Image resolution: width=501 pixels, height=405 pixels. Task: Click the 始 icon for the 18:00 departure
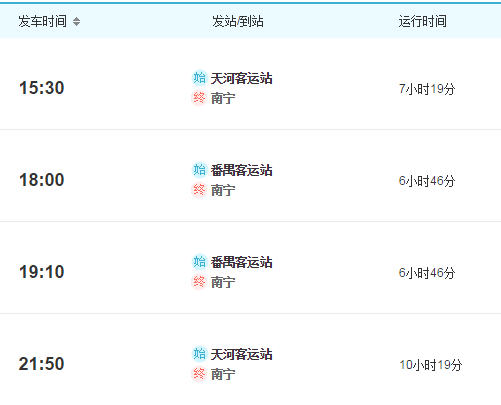click(x=199, y=170)
